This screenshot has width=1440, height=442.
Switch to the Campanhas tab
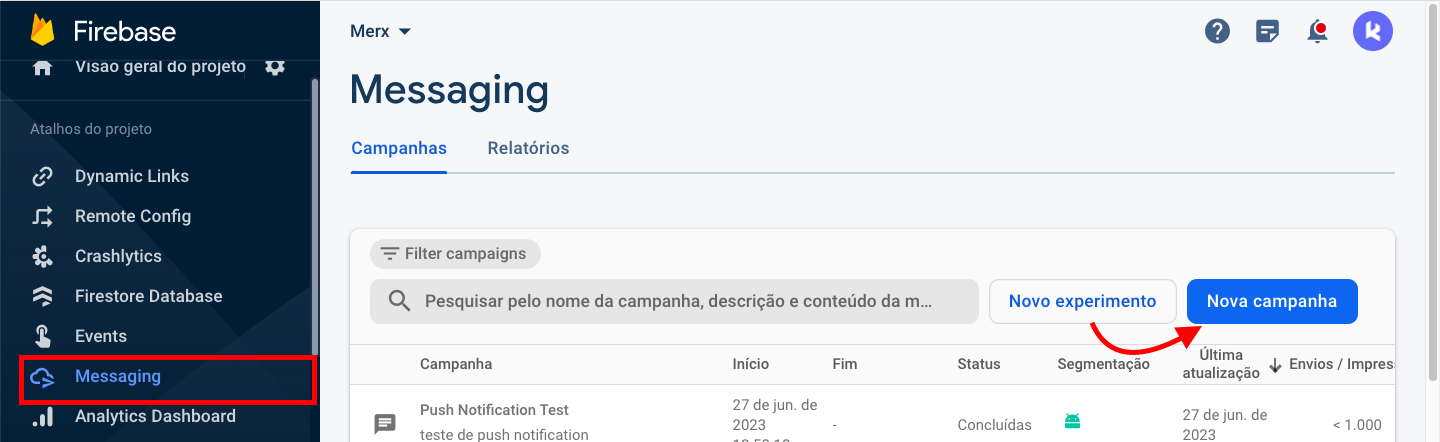tap(399, 148)
